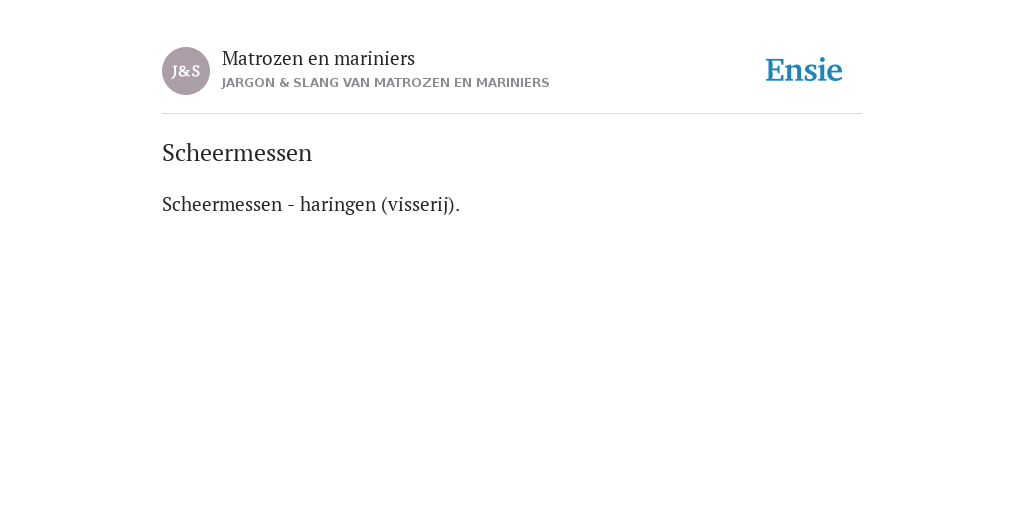The height and width of the screenshot is (512, 1024).
Task: Click the letter S inside the avatar circle
Action: 196,71
